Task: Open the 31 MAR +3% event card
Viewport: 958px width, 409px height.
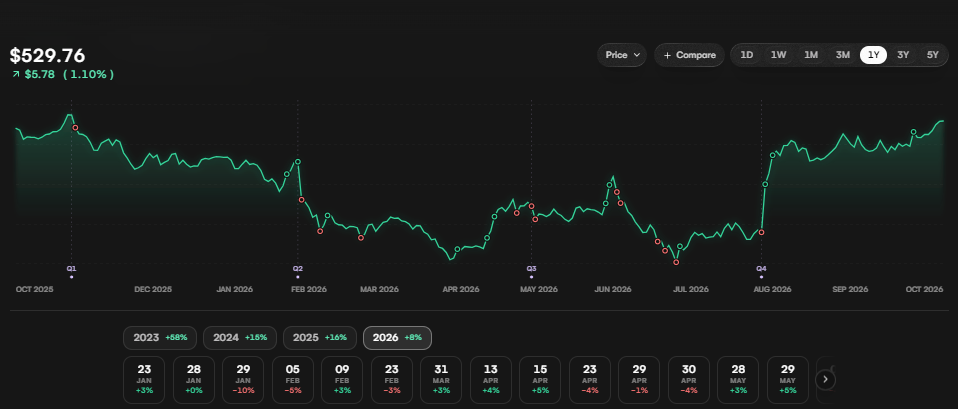Action: tap(441, 380)
